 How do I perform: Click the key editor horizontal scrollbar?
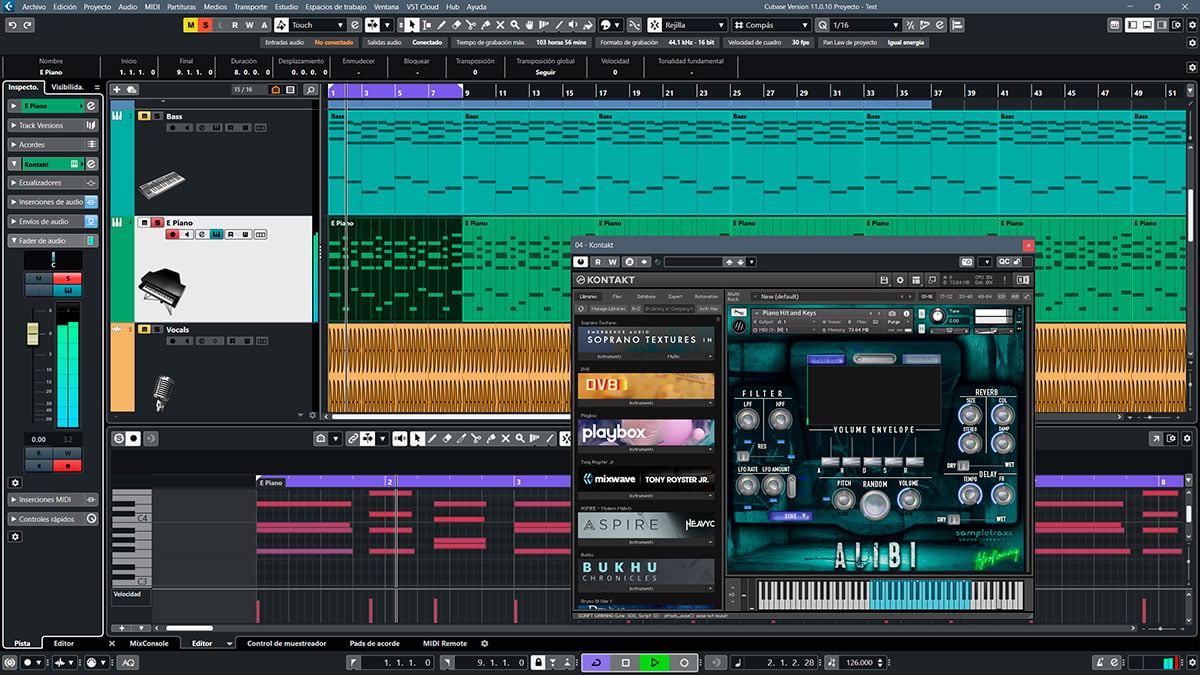[x=189, y=628]
